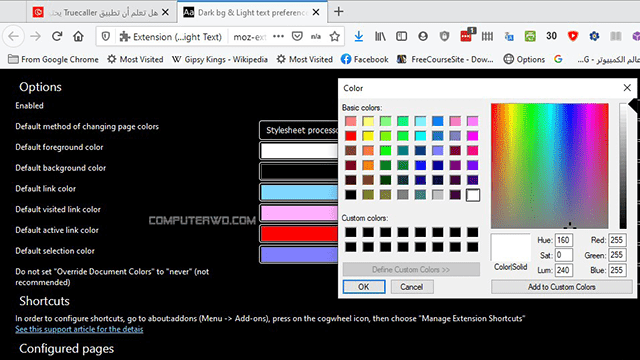The image size is (640, 360).
Task: Click the Sat input field
Action: point(563,255)
